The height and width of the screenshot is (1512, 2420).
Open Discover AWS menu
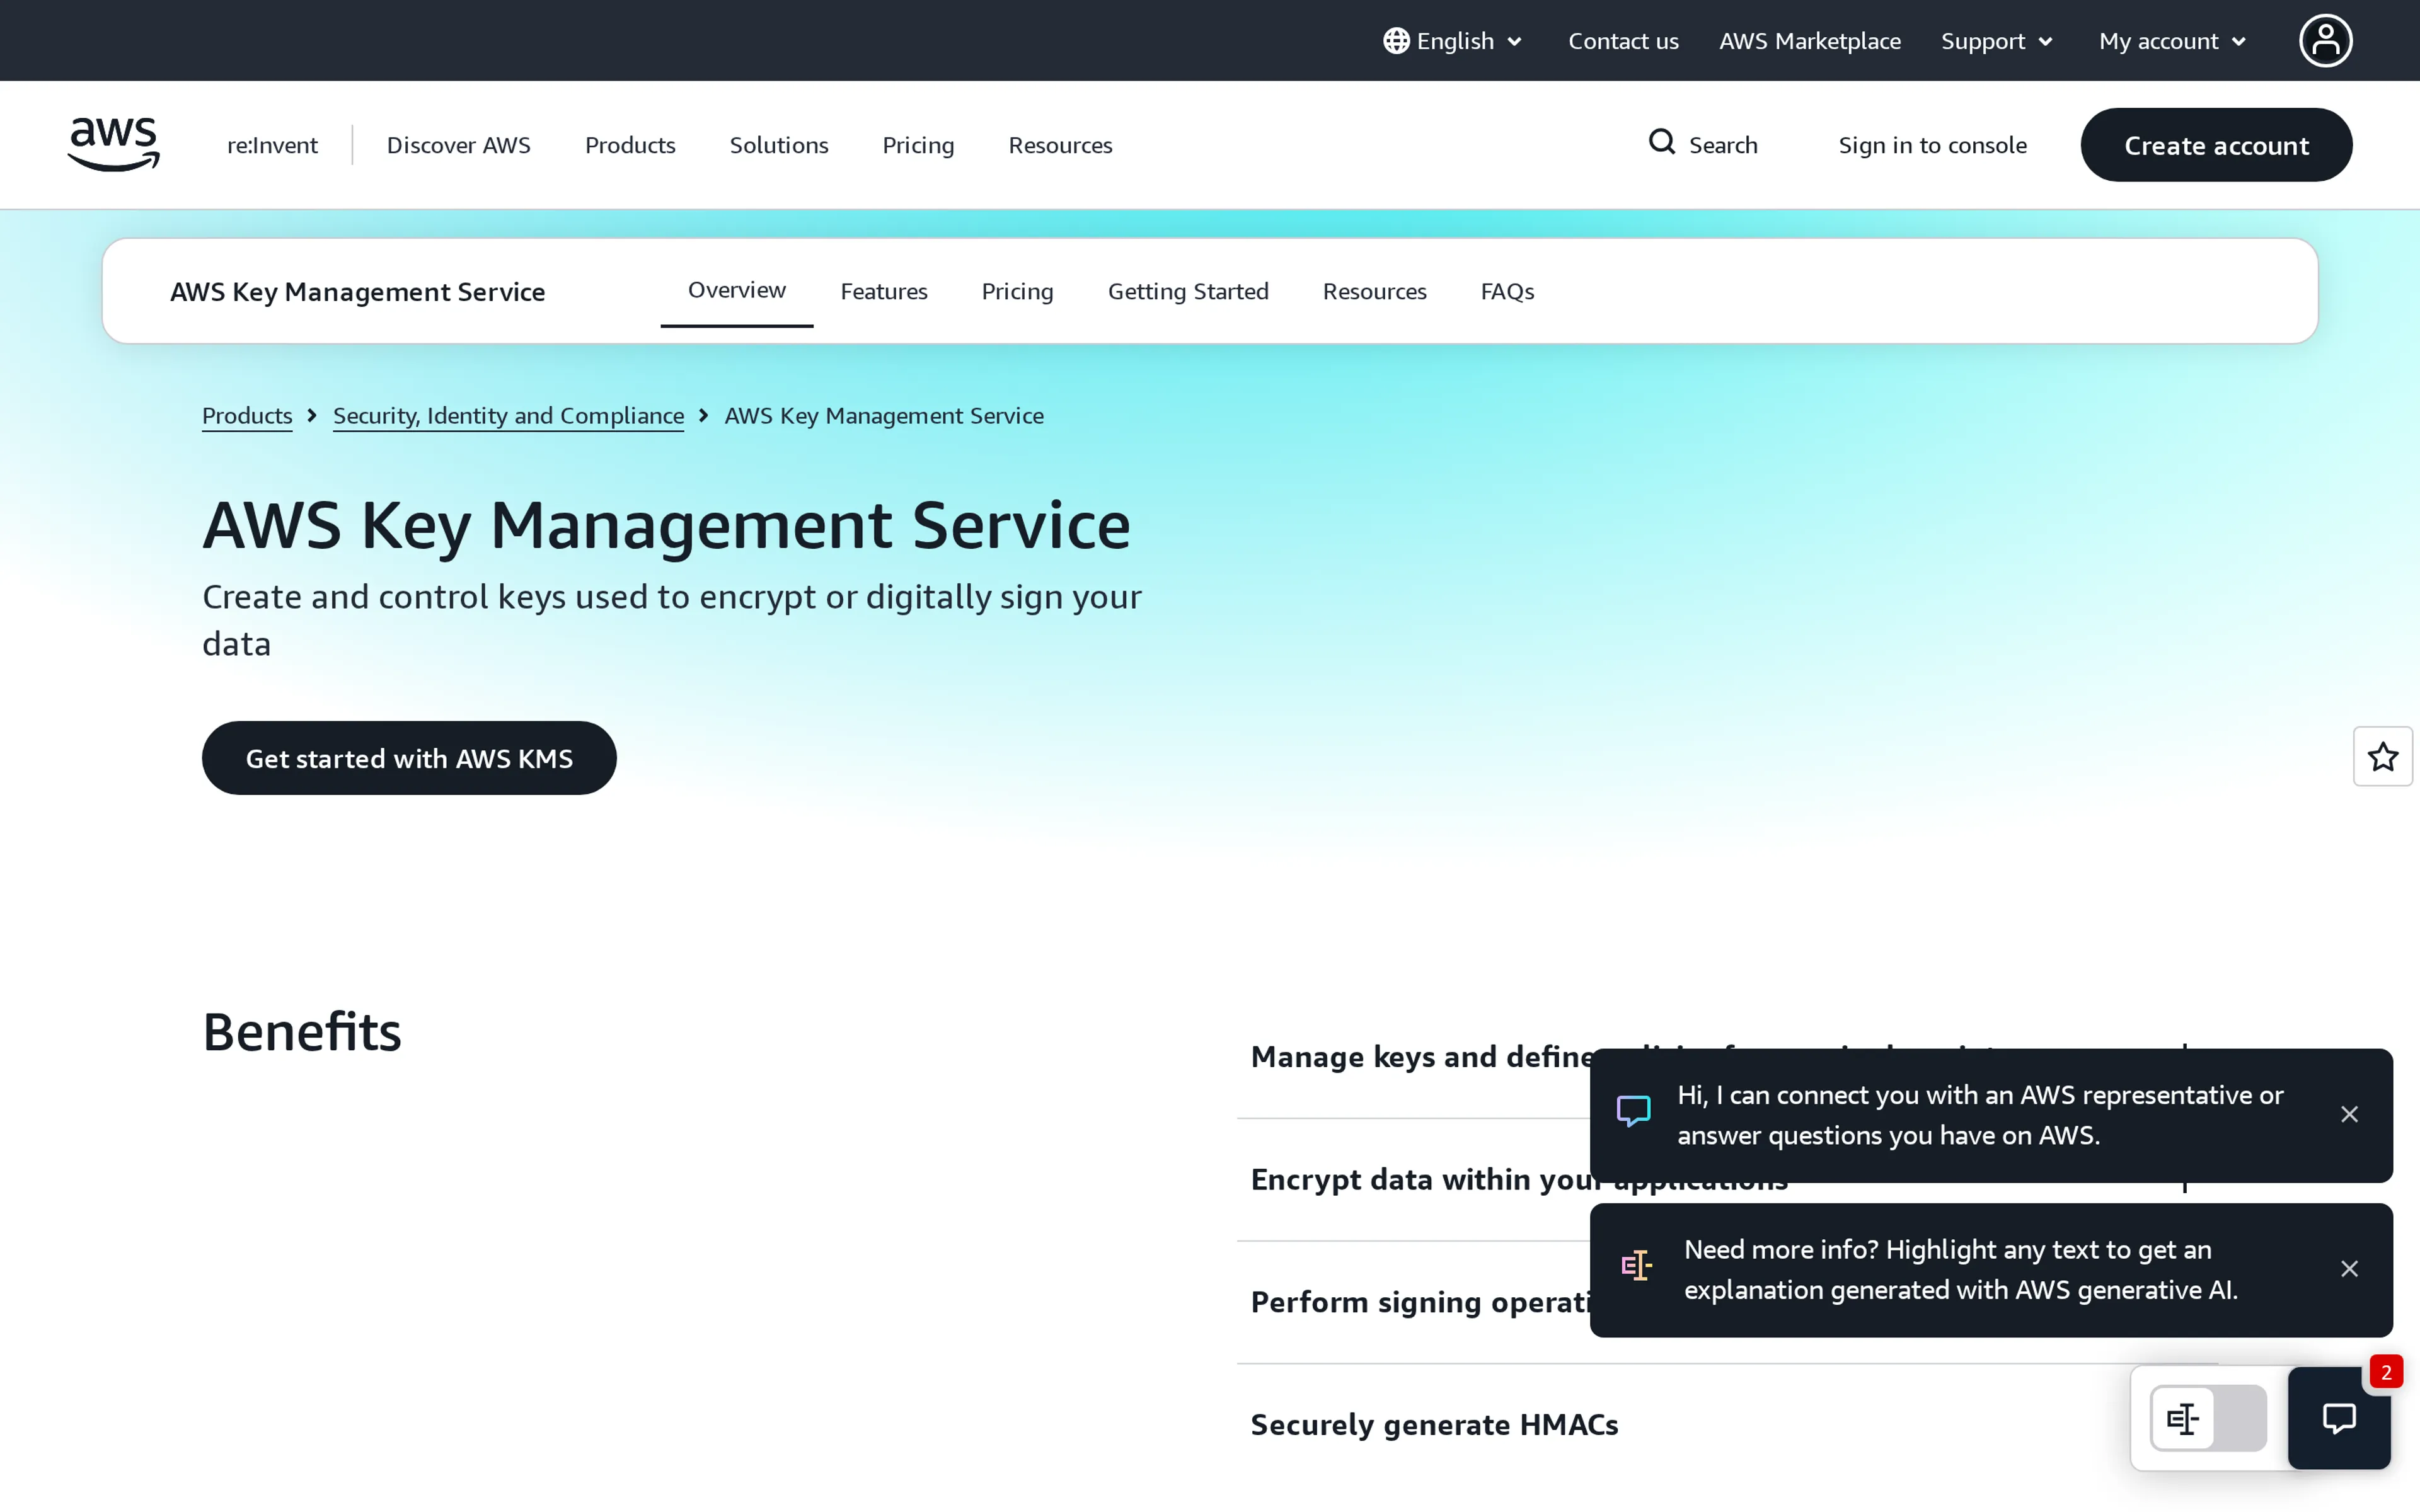pos(458,145)
